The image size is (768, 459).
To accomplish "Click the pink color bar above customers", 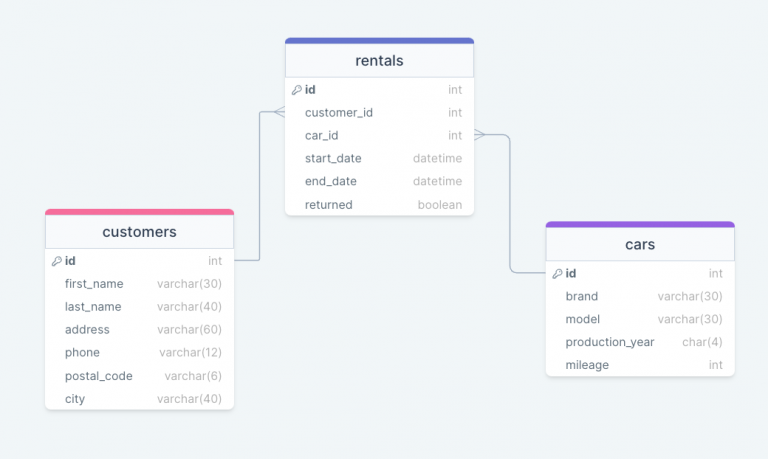I will (x=140, y=212).
